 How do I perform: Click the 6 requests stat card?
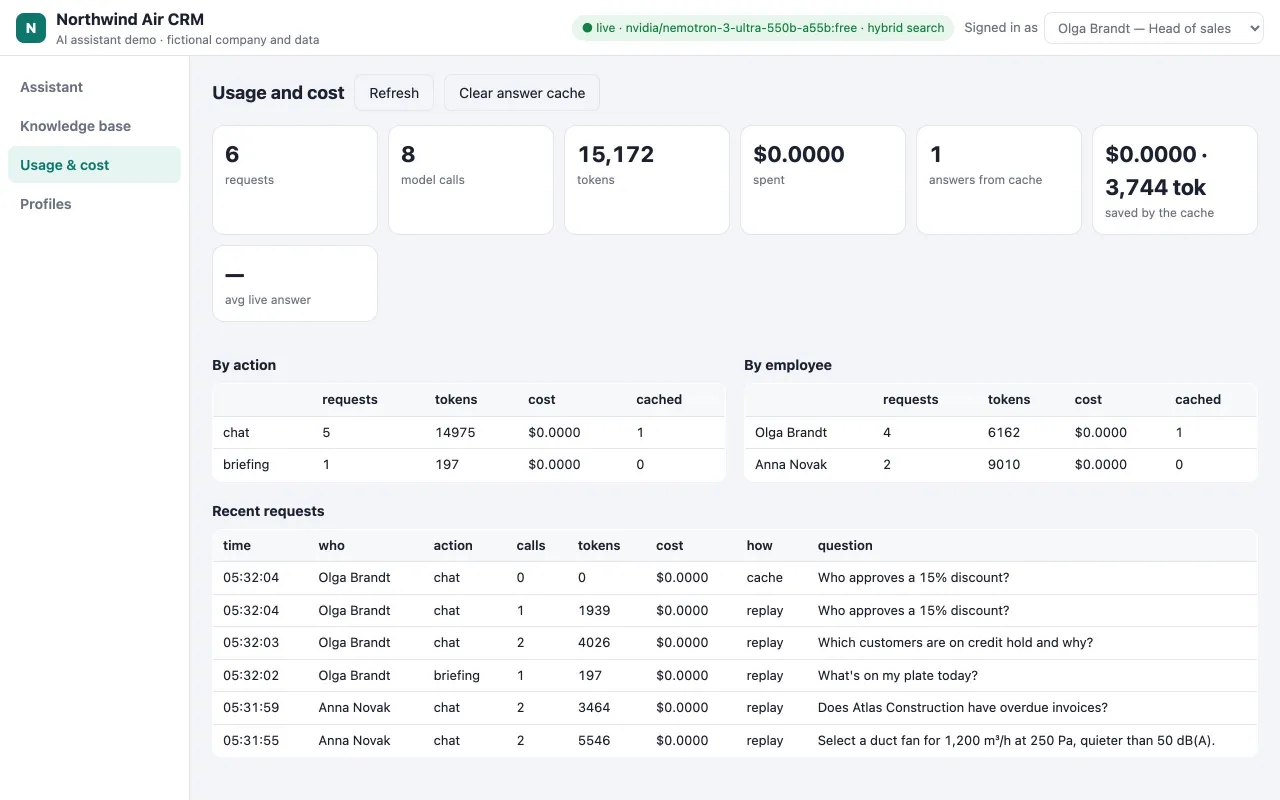(295, 180)
